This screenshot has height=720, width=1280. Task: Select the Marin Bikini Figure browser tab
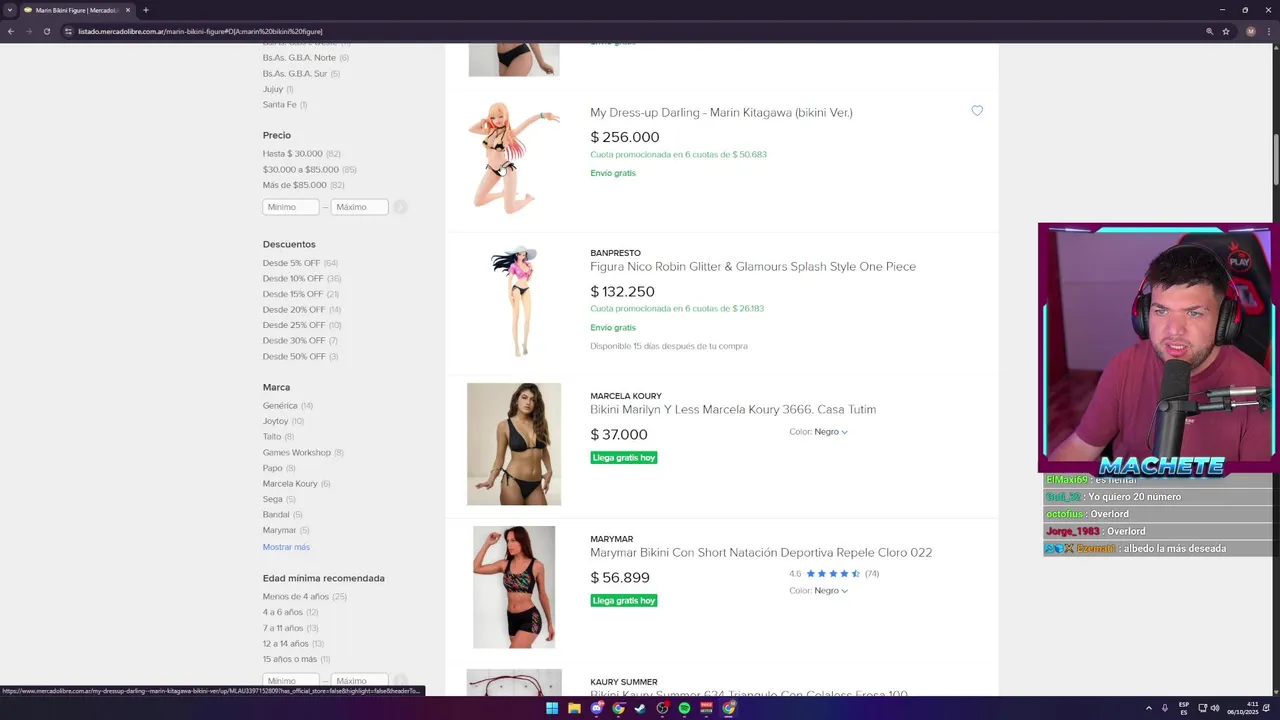tap(77, 10)
